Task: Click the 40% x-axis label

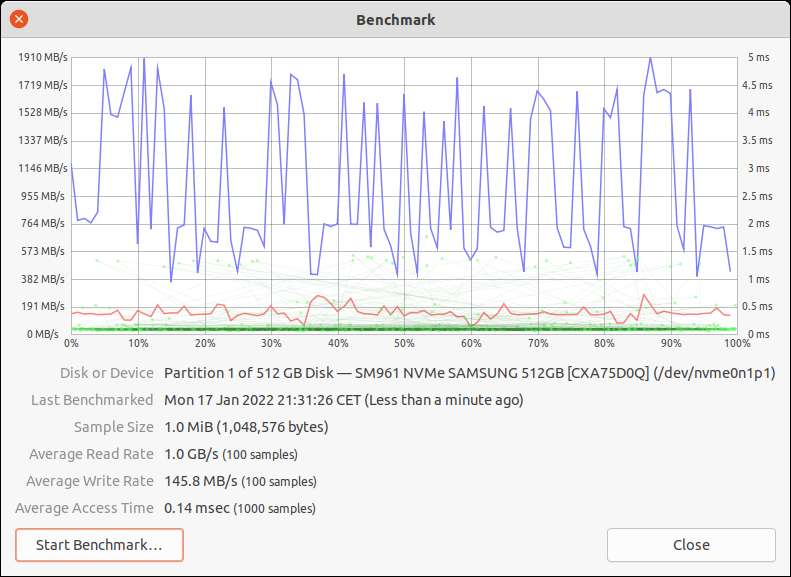Action: 338,343
